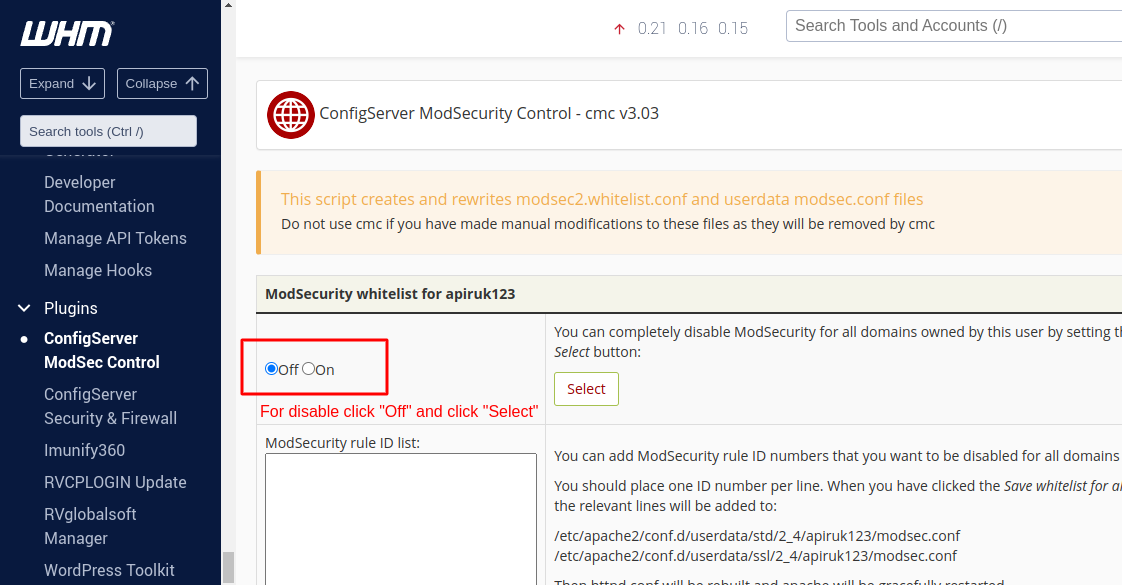1122x585 pixels.
Task: Focus the Search tools sidebar field
Action: 108,132
